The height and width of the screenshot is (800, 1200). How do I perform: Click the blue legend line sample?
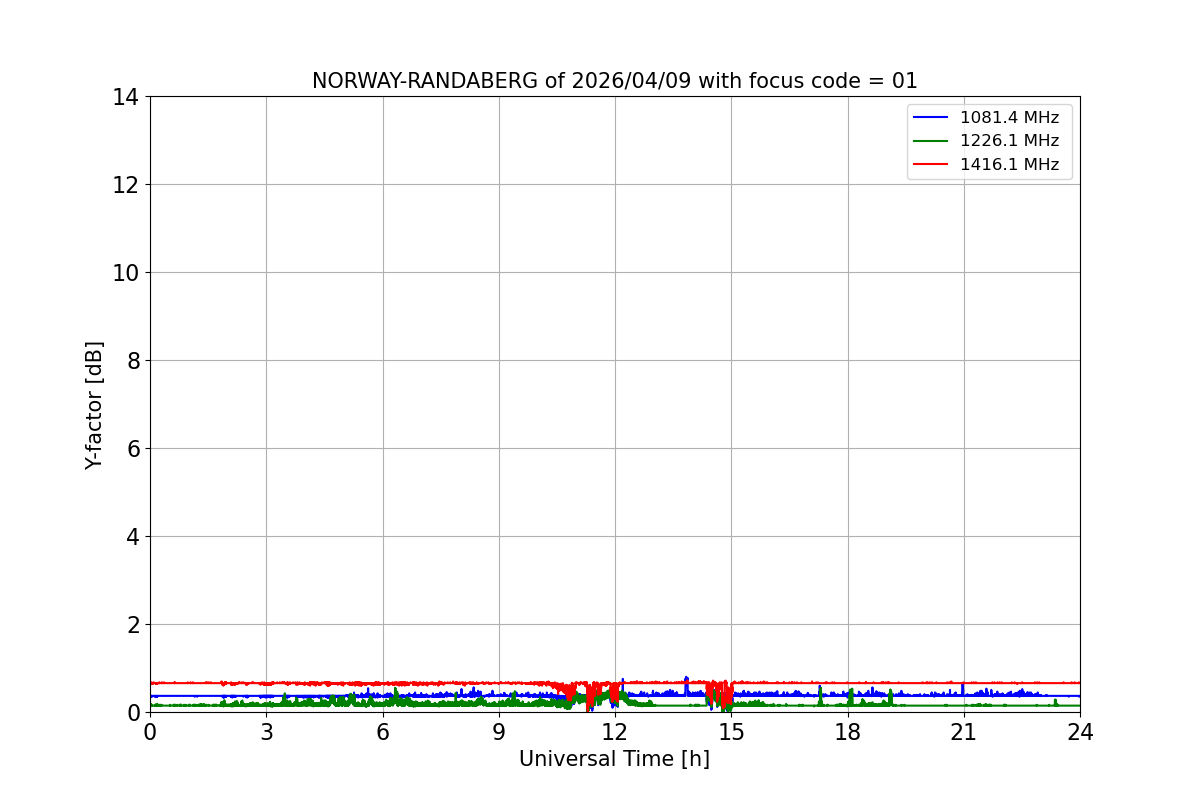click(932, 118)
